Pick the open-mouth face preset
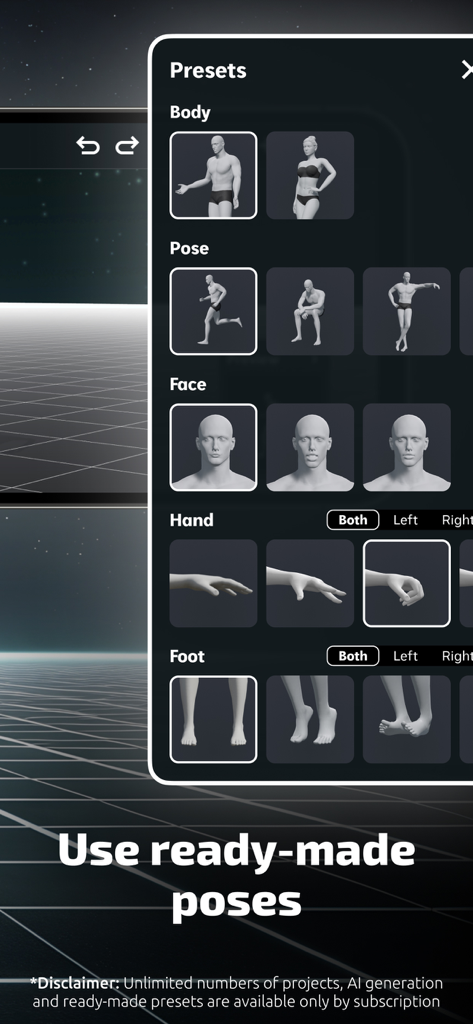Screen dimensions: 473x1024 click(310, 447)
